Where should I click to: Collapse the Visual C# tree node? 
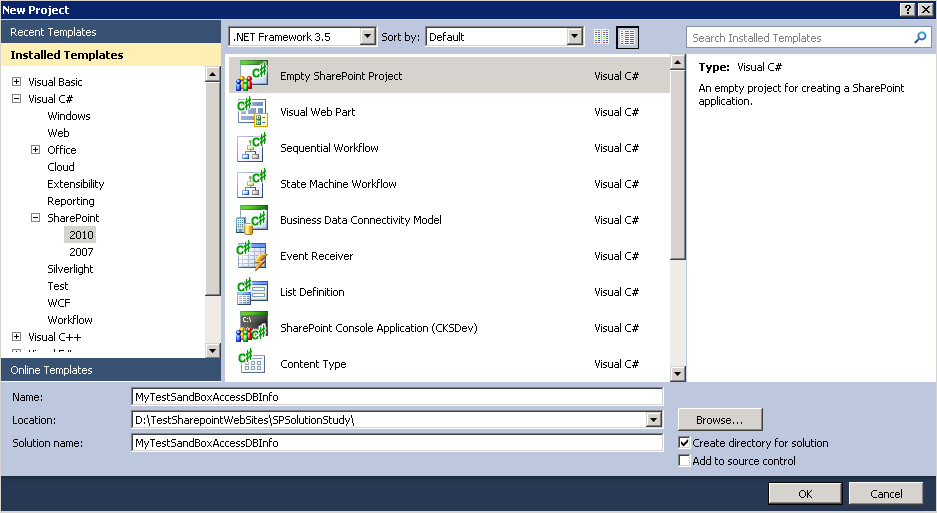(x=17, y=99)
